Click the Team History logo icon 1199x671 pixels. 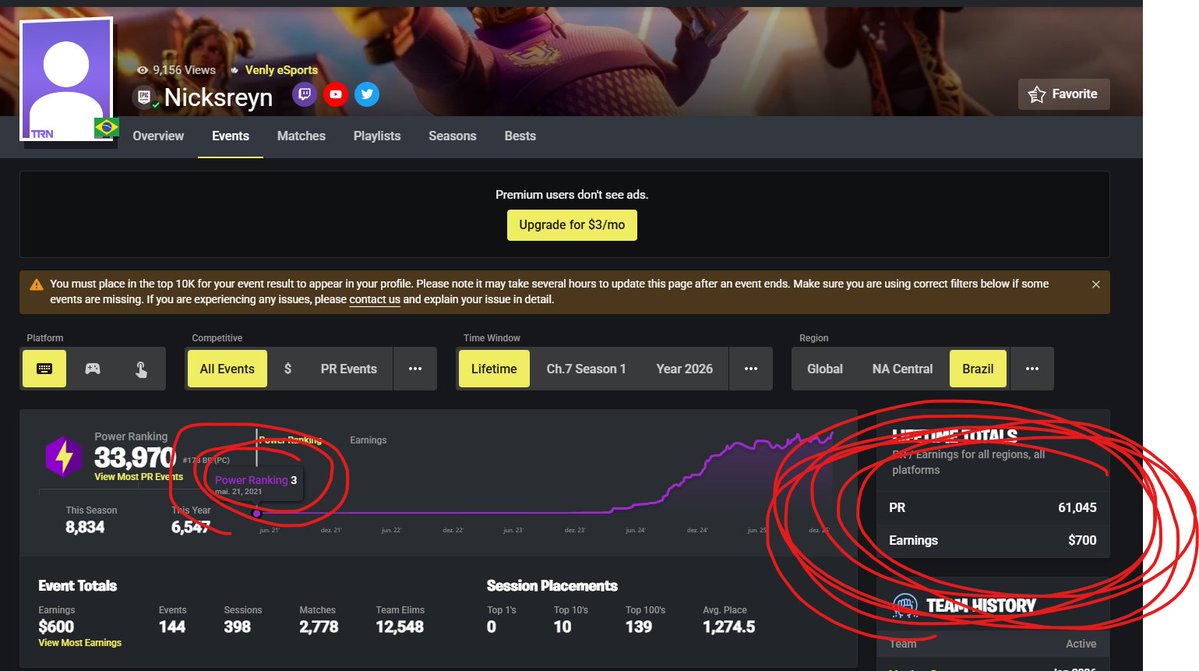(905, 605)
